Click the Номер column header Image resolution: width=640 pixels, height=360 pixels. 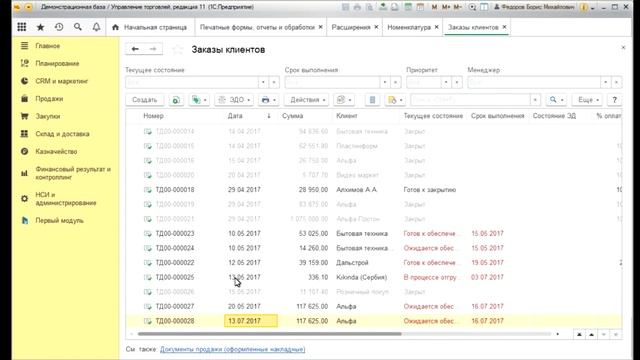pyautogui.click(x=153, y=116)
